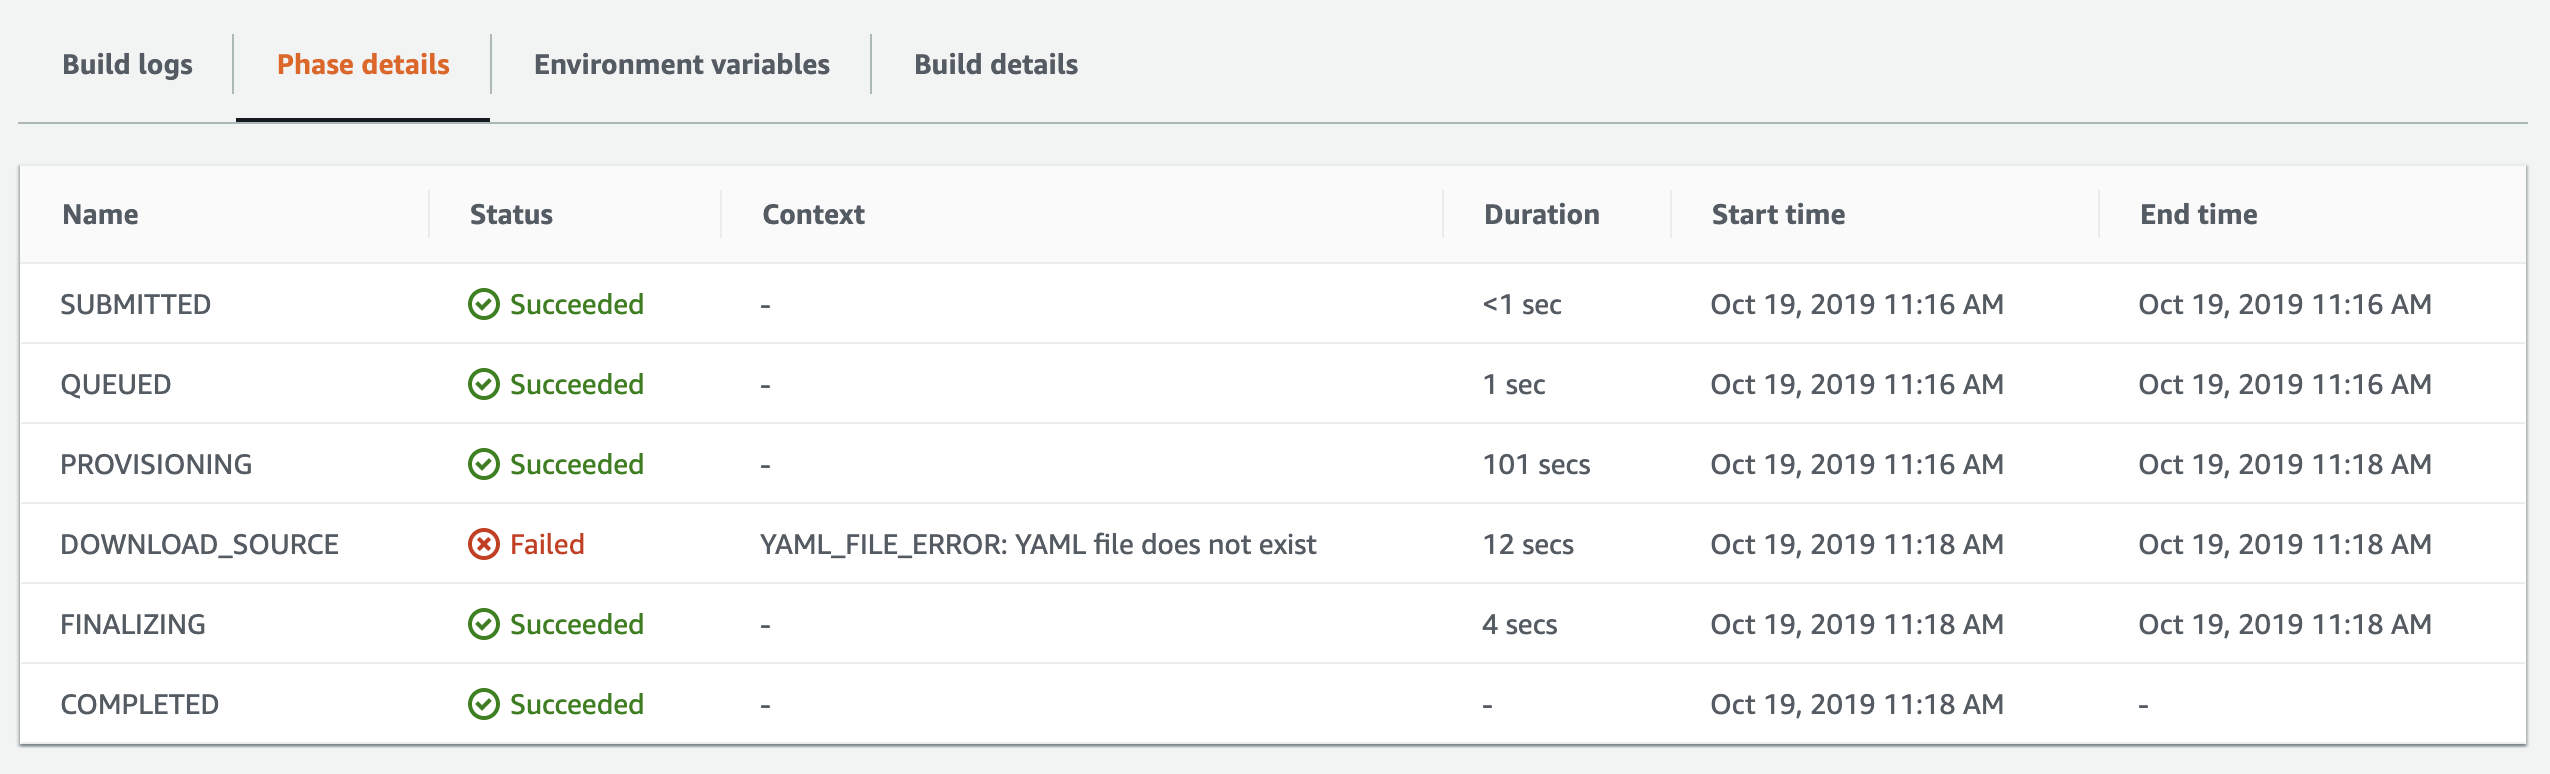
Task: Switch to Environment variables tab
Action: click(681, 64)
